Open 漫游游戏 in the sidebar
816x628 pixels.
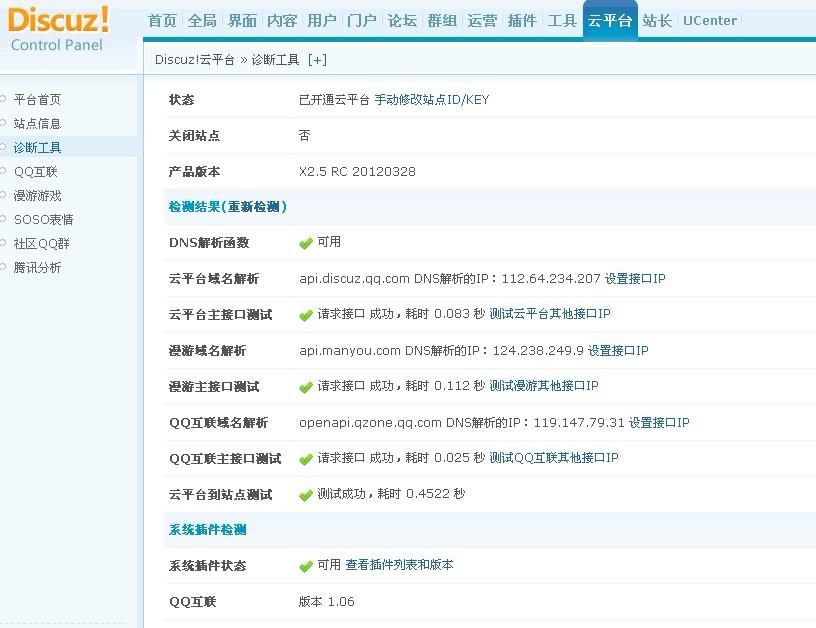pyautogui.click(x=37, y=196)
